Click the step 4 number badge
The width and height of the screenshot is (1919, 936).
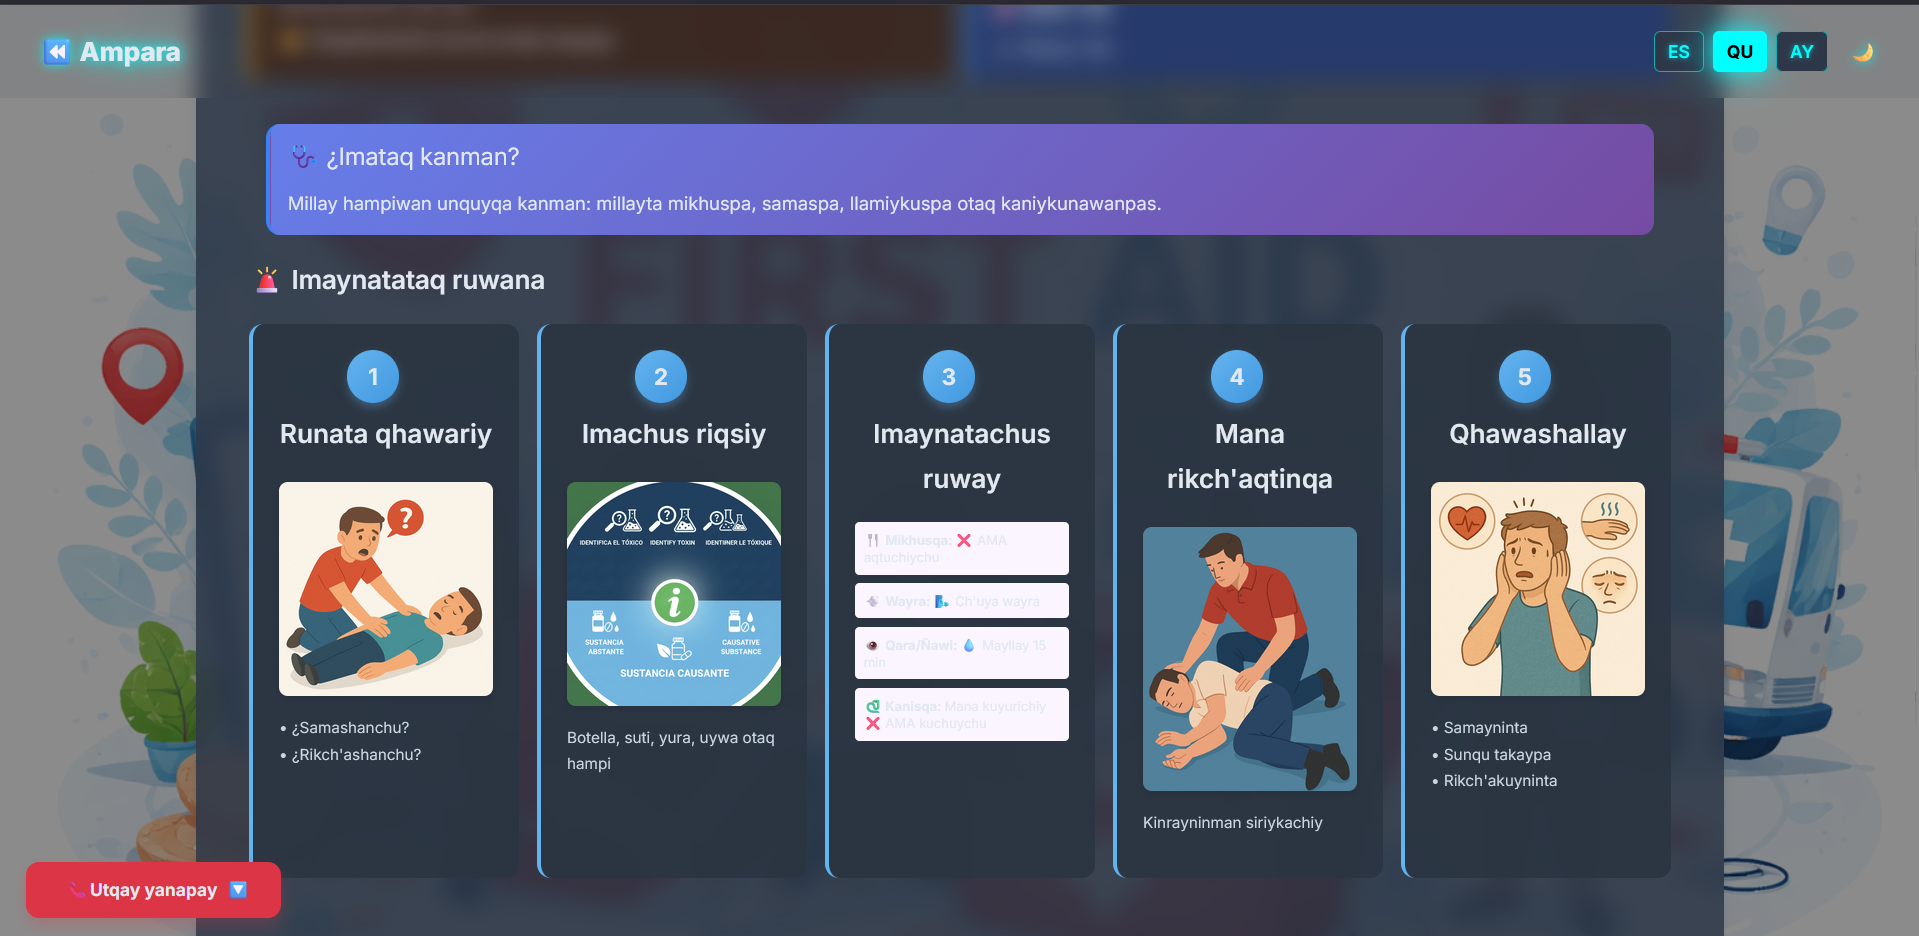pos(1237,377)
